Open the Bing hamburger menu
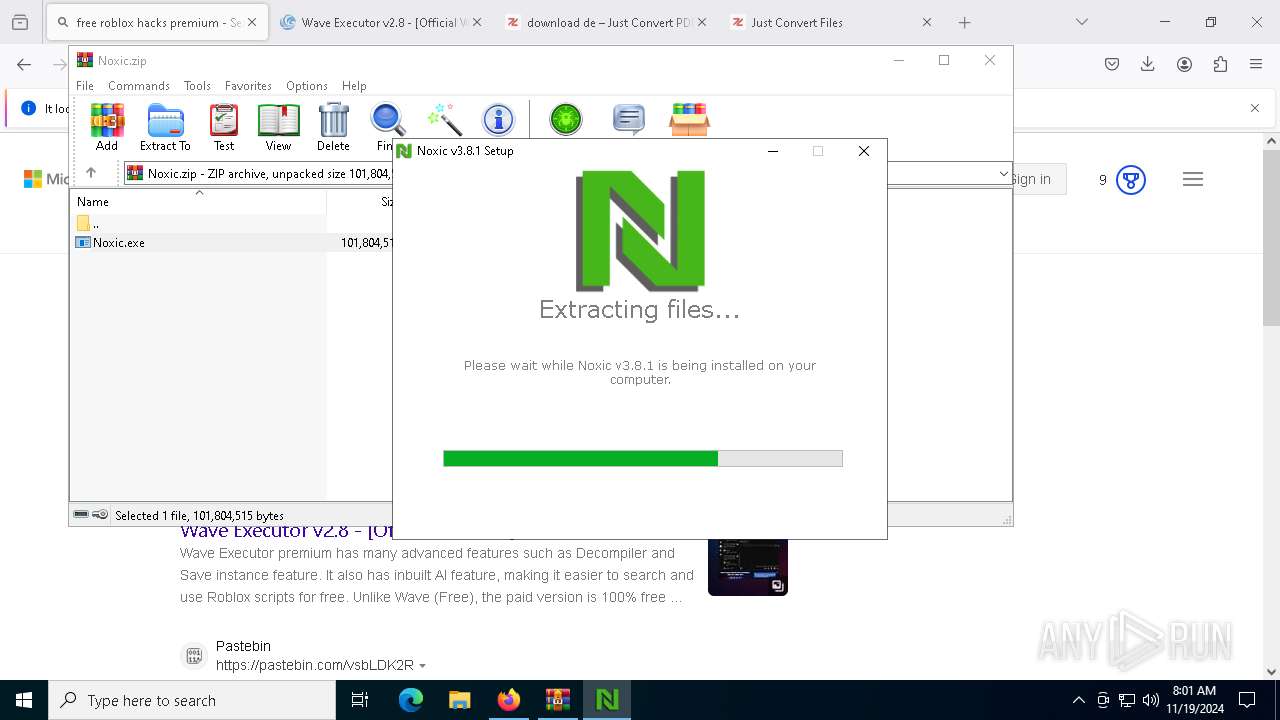The width and height of the screenshot is (1280, 720). (1192, 180)
